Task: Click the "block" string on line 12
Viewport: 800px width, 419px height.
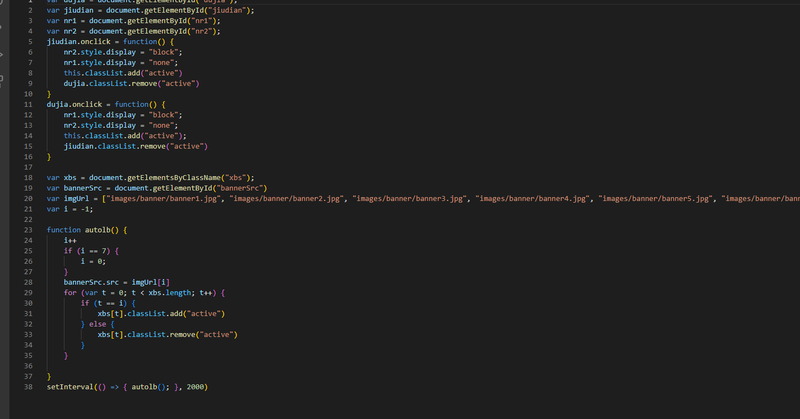Action: (163, 115)
